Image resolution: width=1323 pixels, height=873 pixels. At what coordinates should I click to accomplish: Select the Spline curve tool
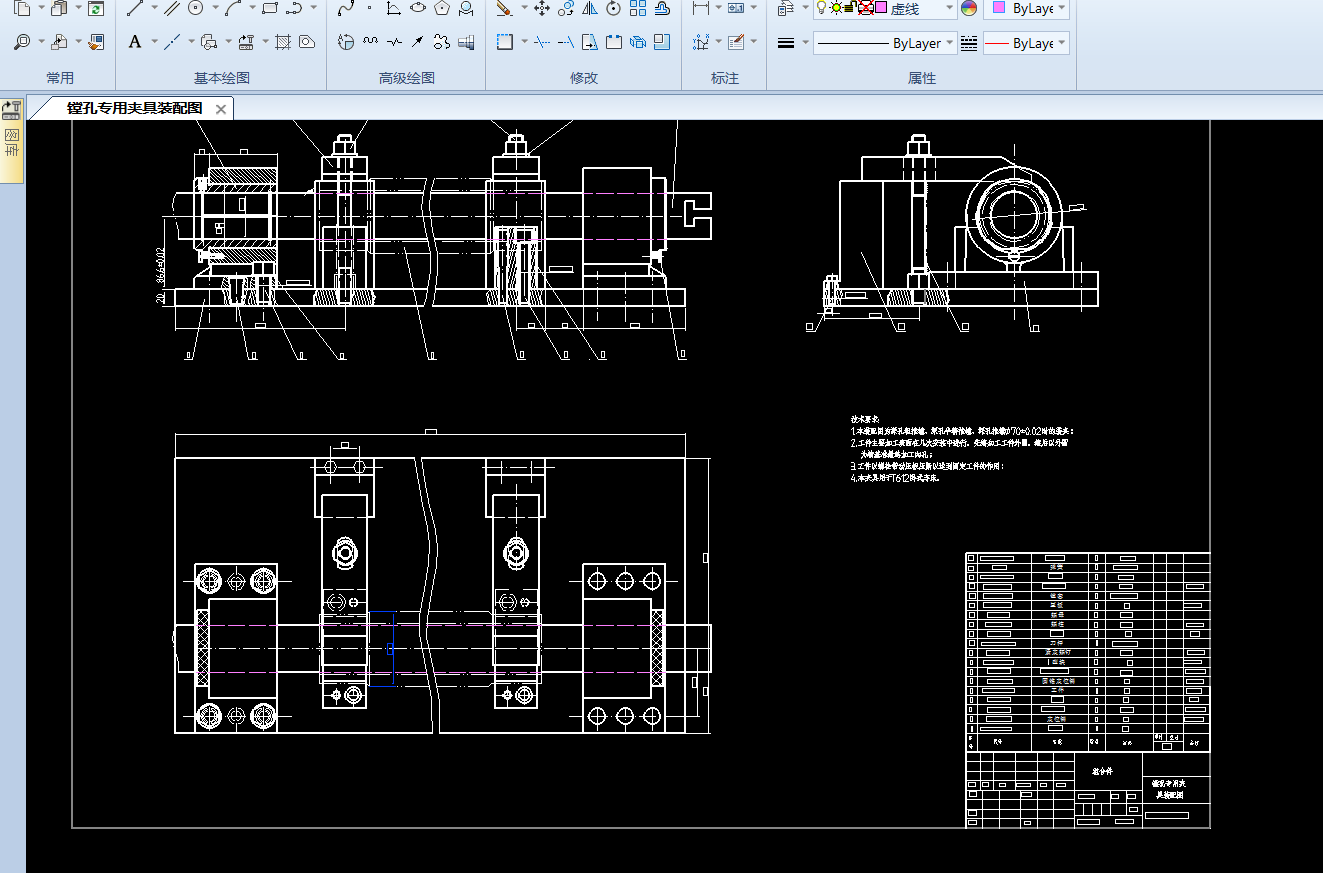[346, 9]
